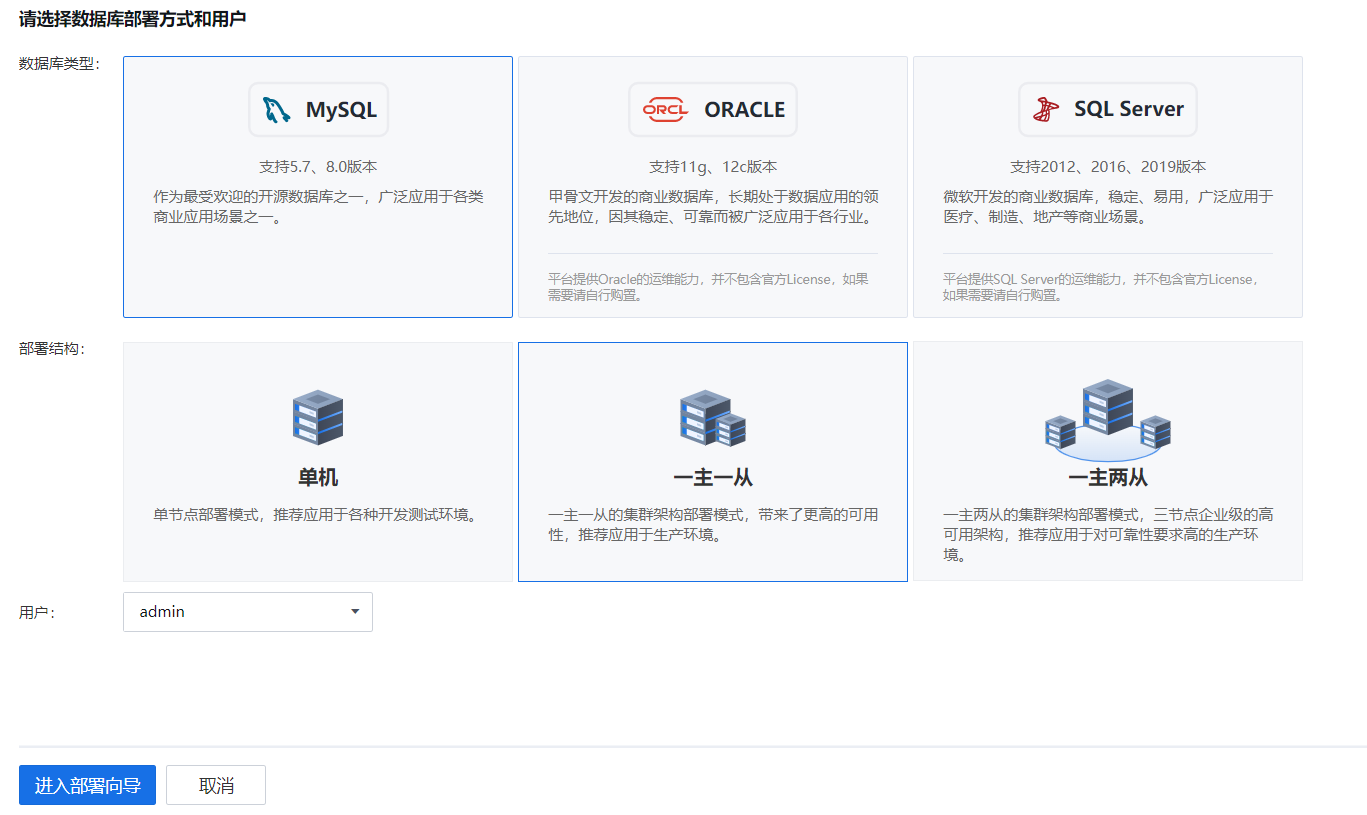Click the 进入部署向导 button
1367x815 pixels.
pyautogui.click(x=87, y=785)
